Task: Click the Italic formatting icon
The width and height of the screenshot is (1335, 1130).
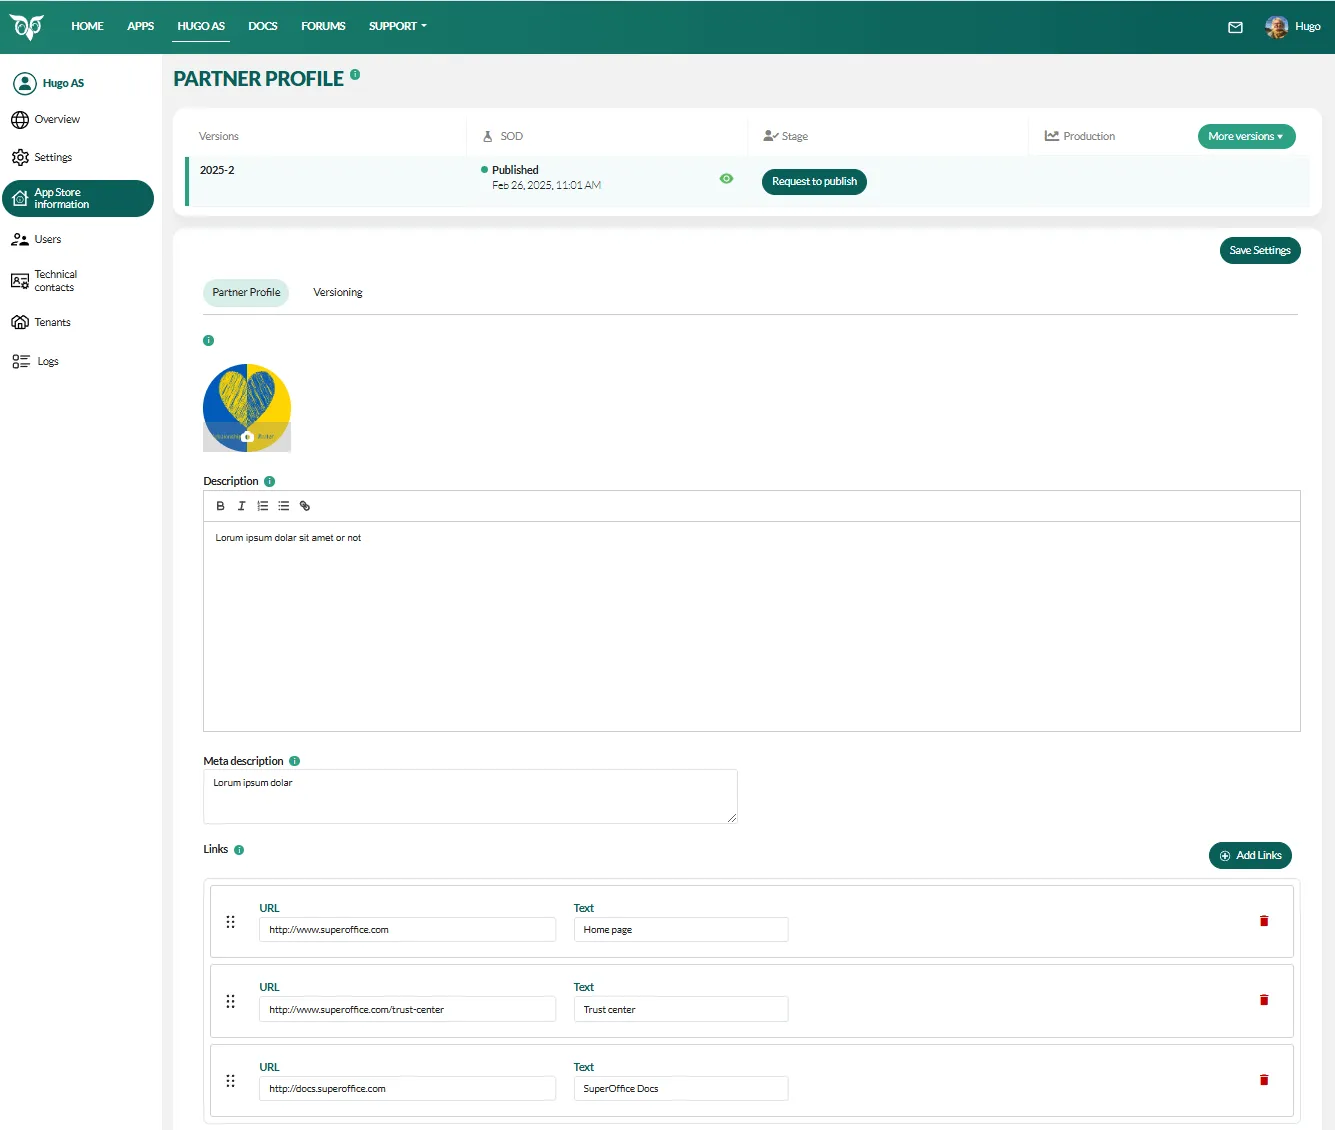Action: (241, 506)
